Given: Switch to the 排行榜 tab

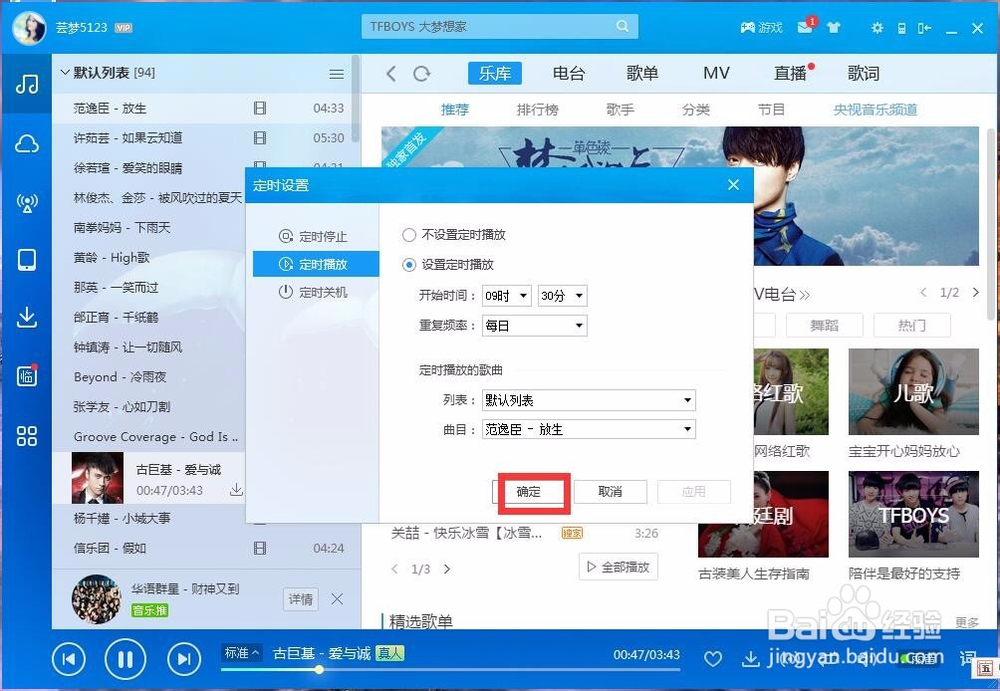Looking at the screenshot, I should 538,110.
